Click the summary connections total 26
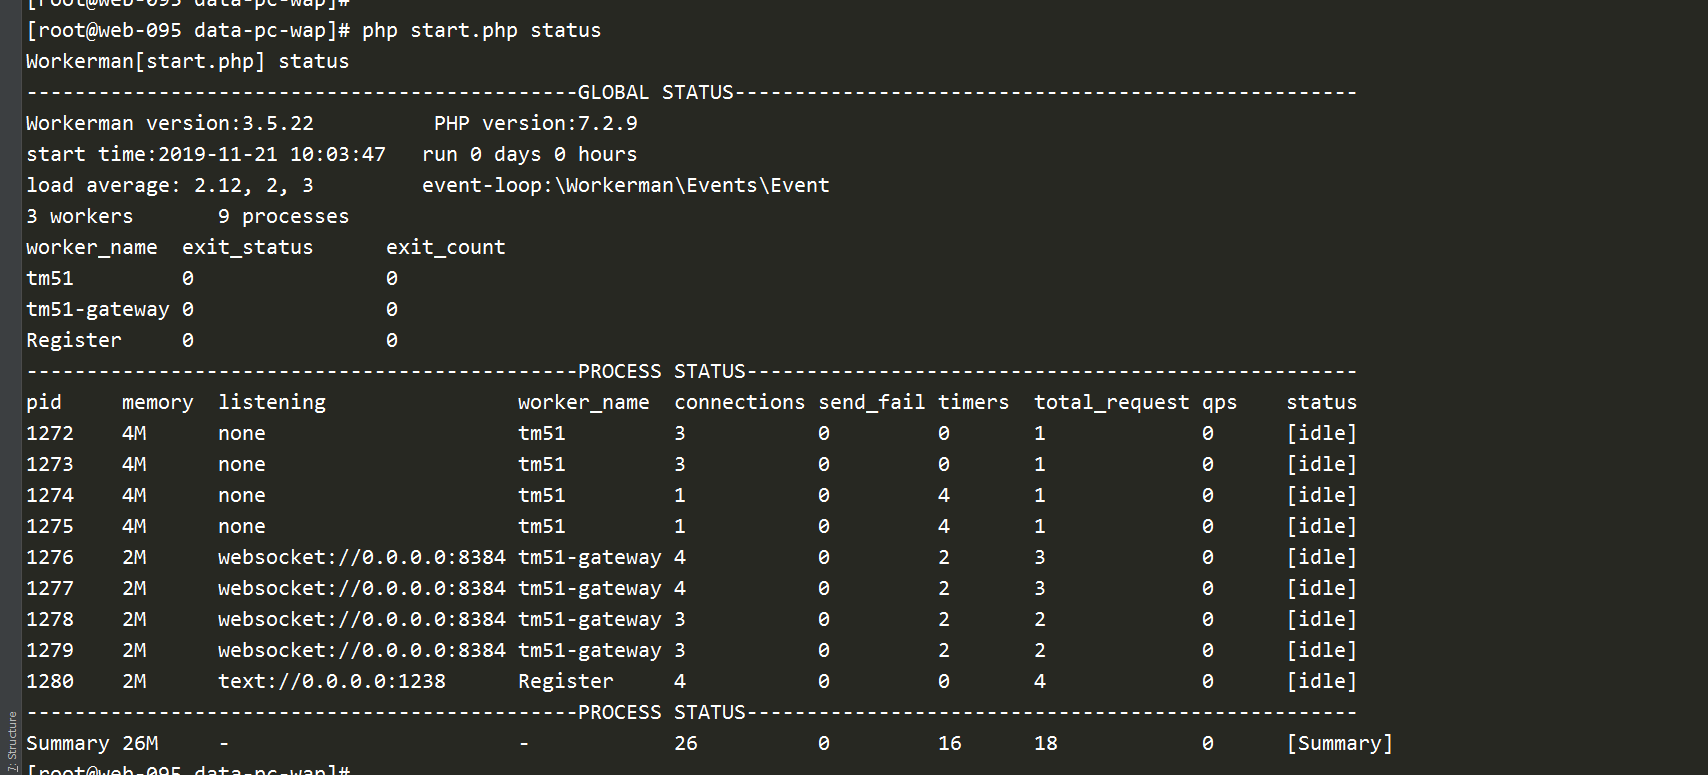The image size is (1708, 775). (x=685, y=743)
